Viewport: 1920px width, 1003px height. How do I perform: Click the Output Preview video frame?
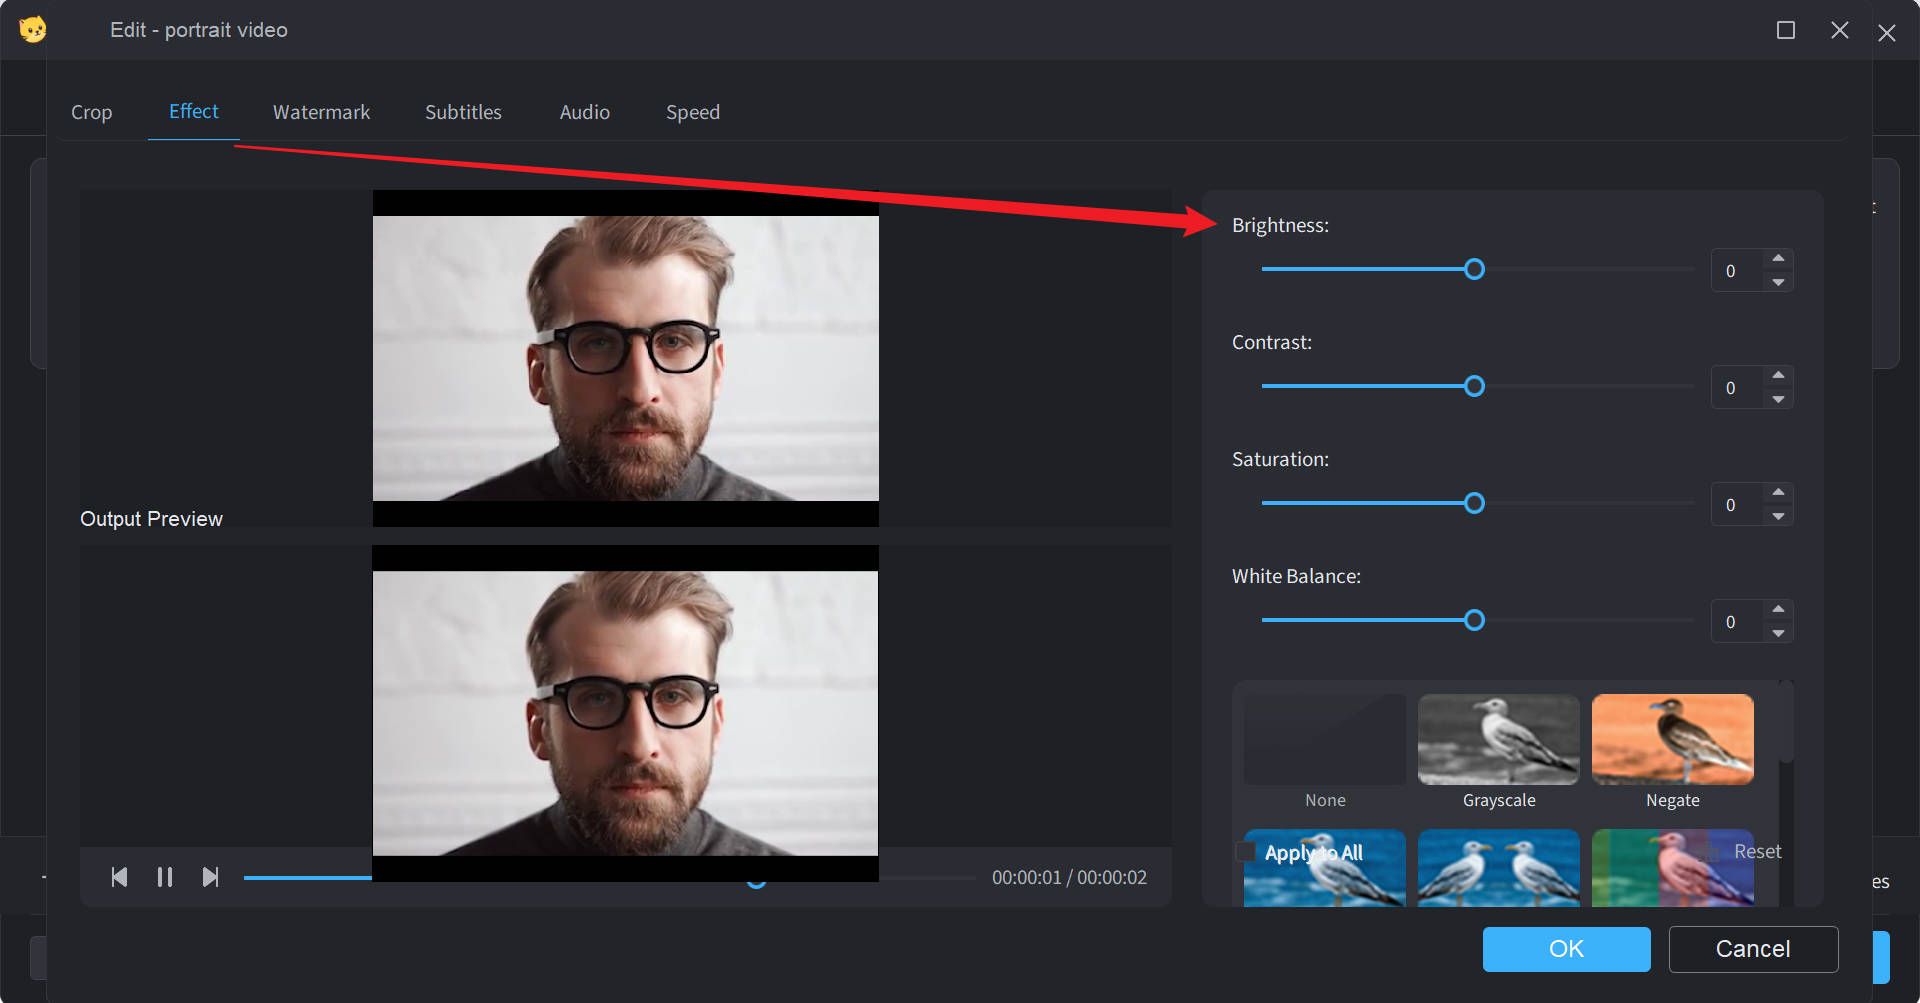pyautogui.click(x=625, y=713)
